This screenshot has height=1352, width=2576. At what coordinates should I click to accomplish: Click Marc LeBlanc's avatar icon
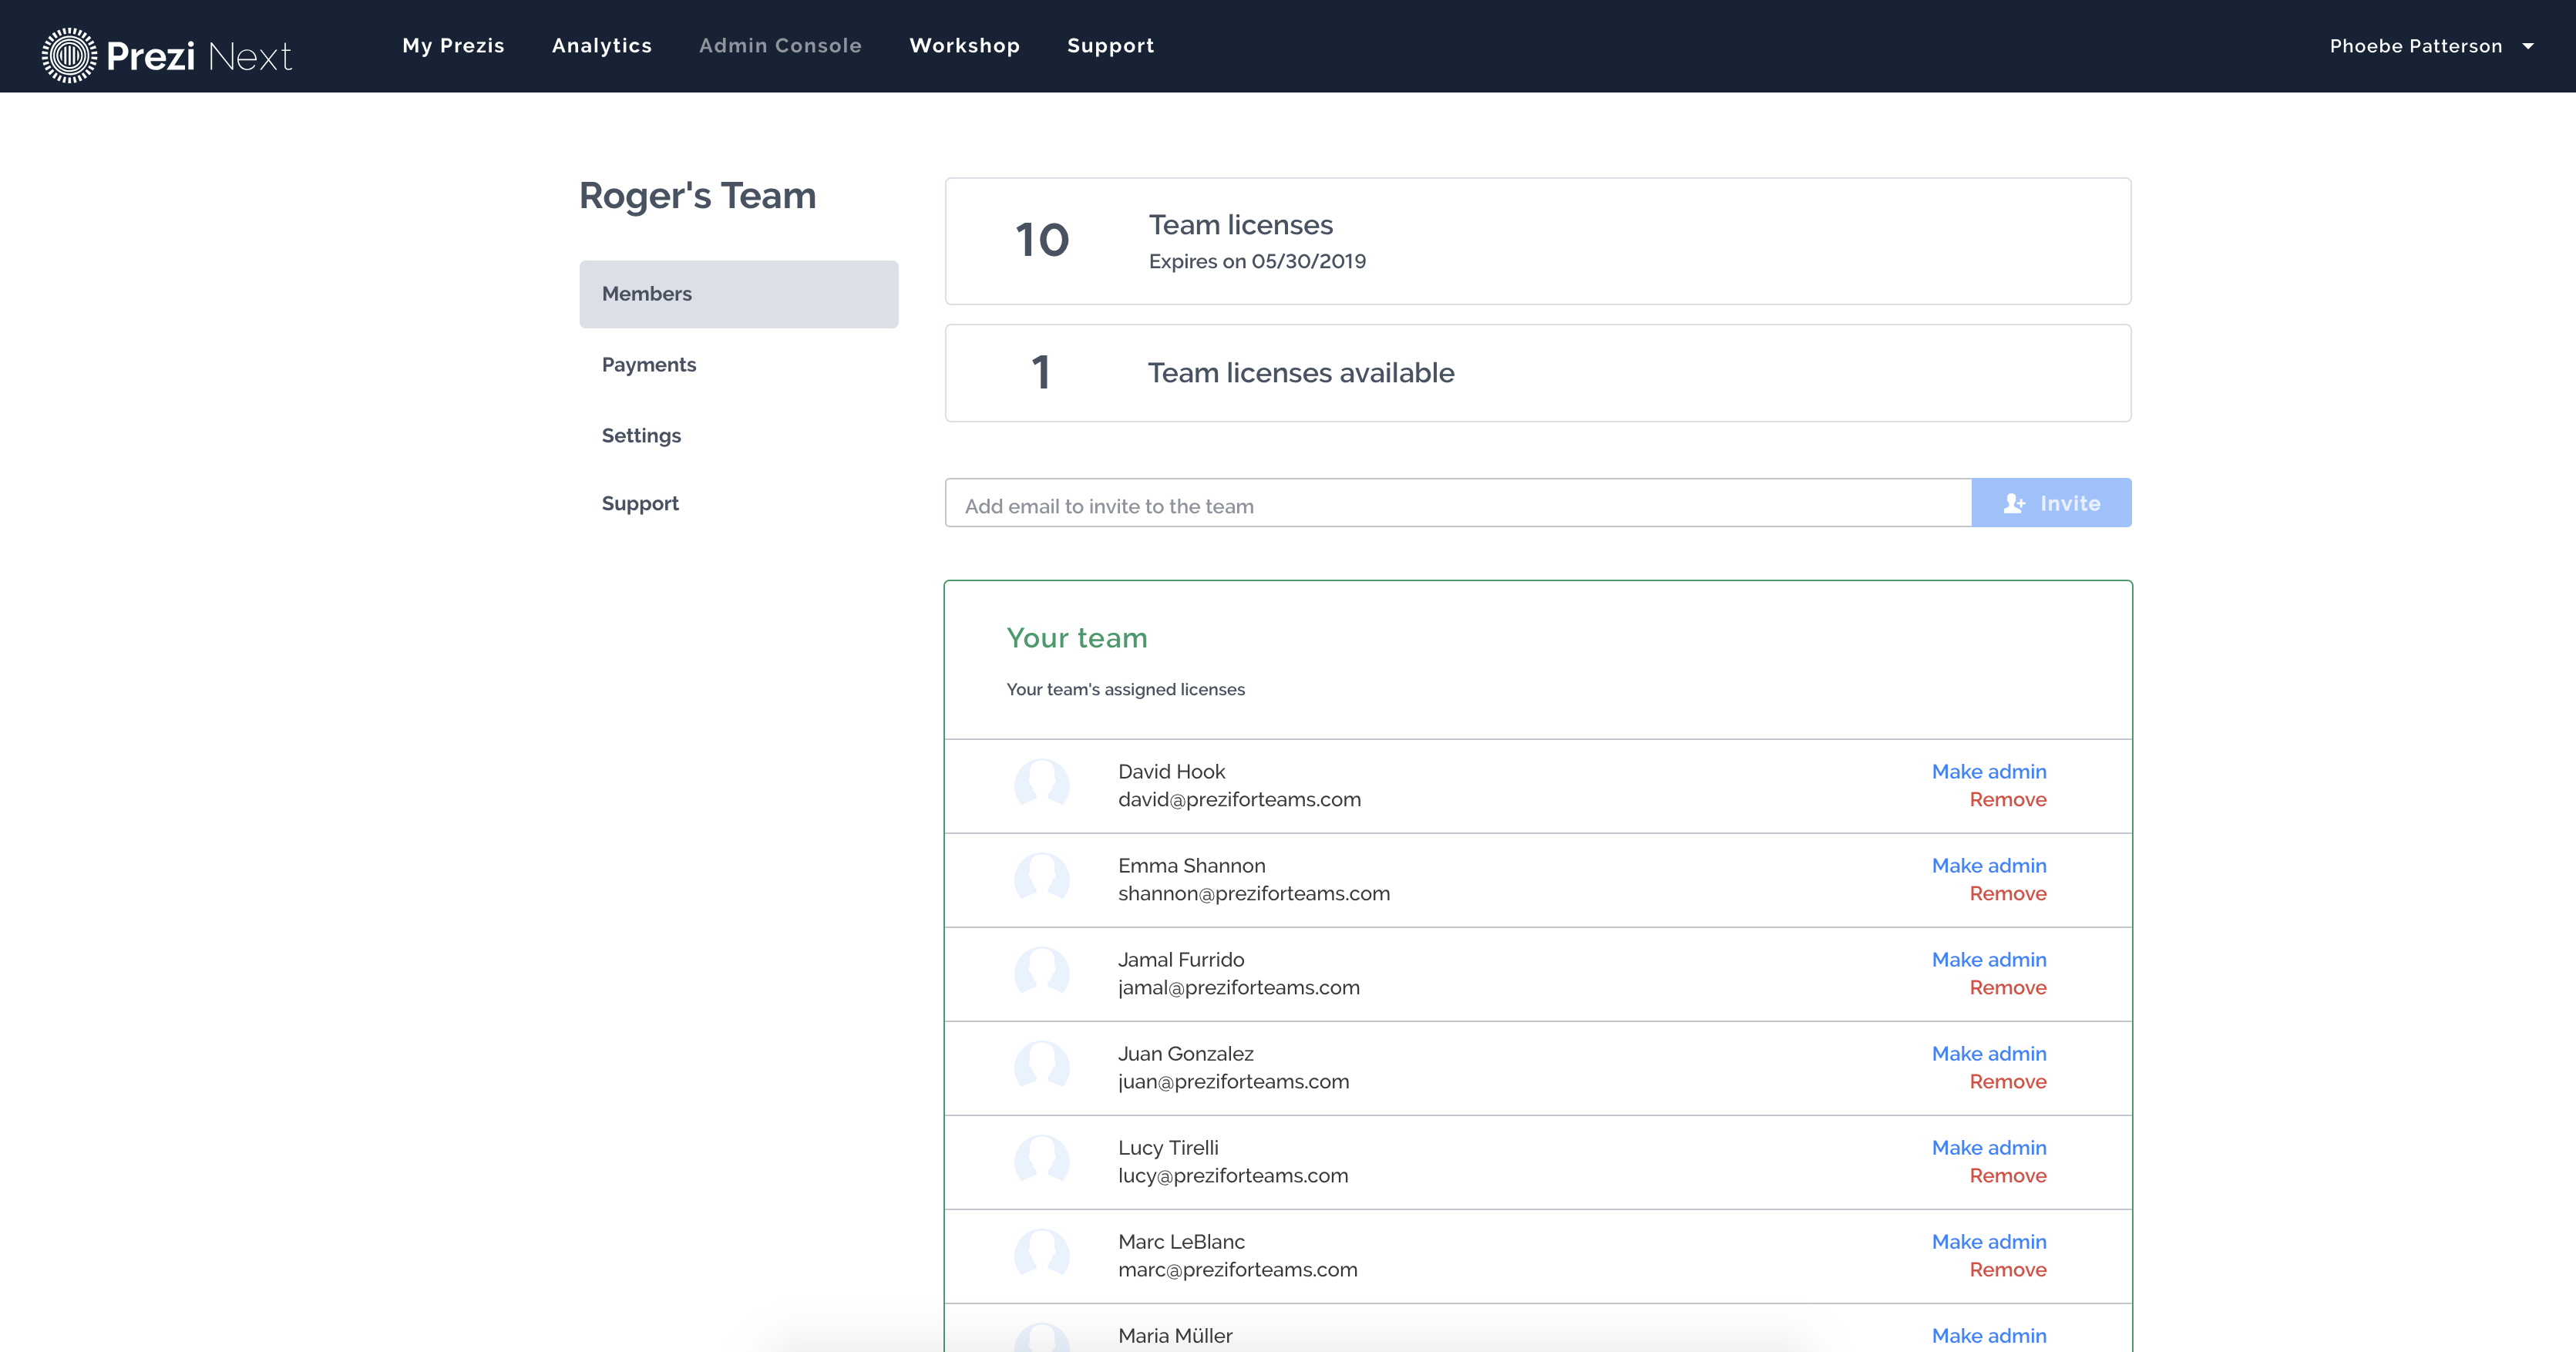pyautogui.click(x=1041, y=1255)
